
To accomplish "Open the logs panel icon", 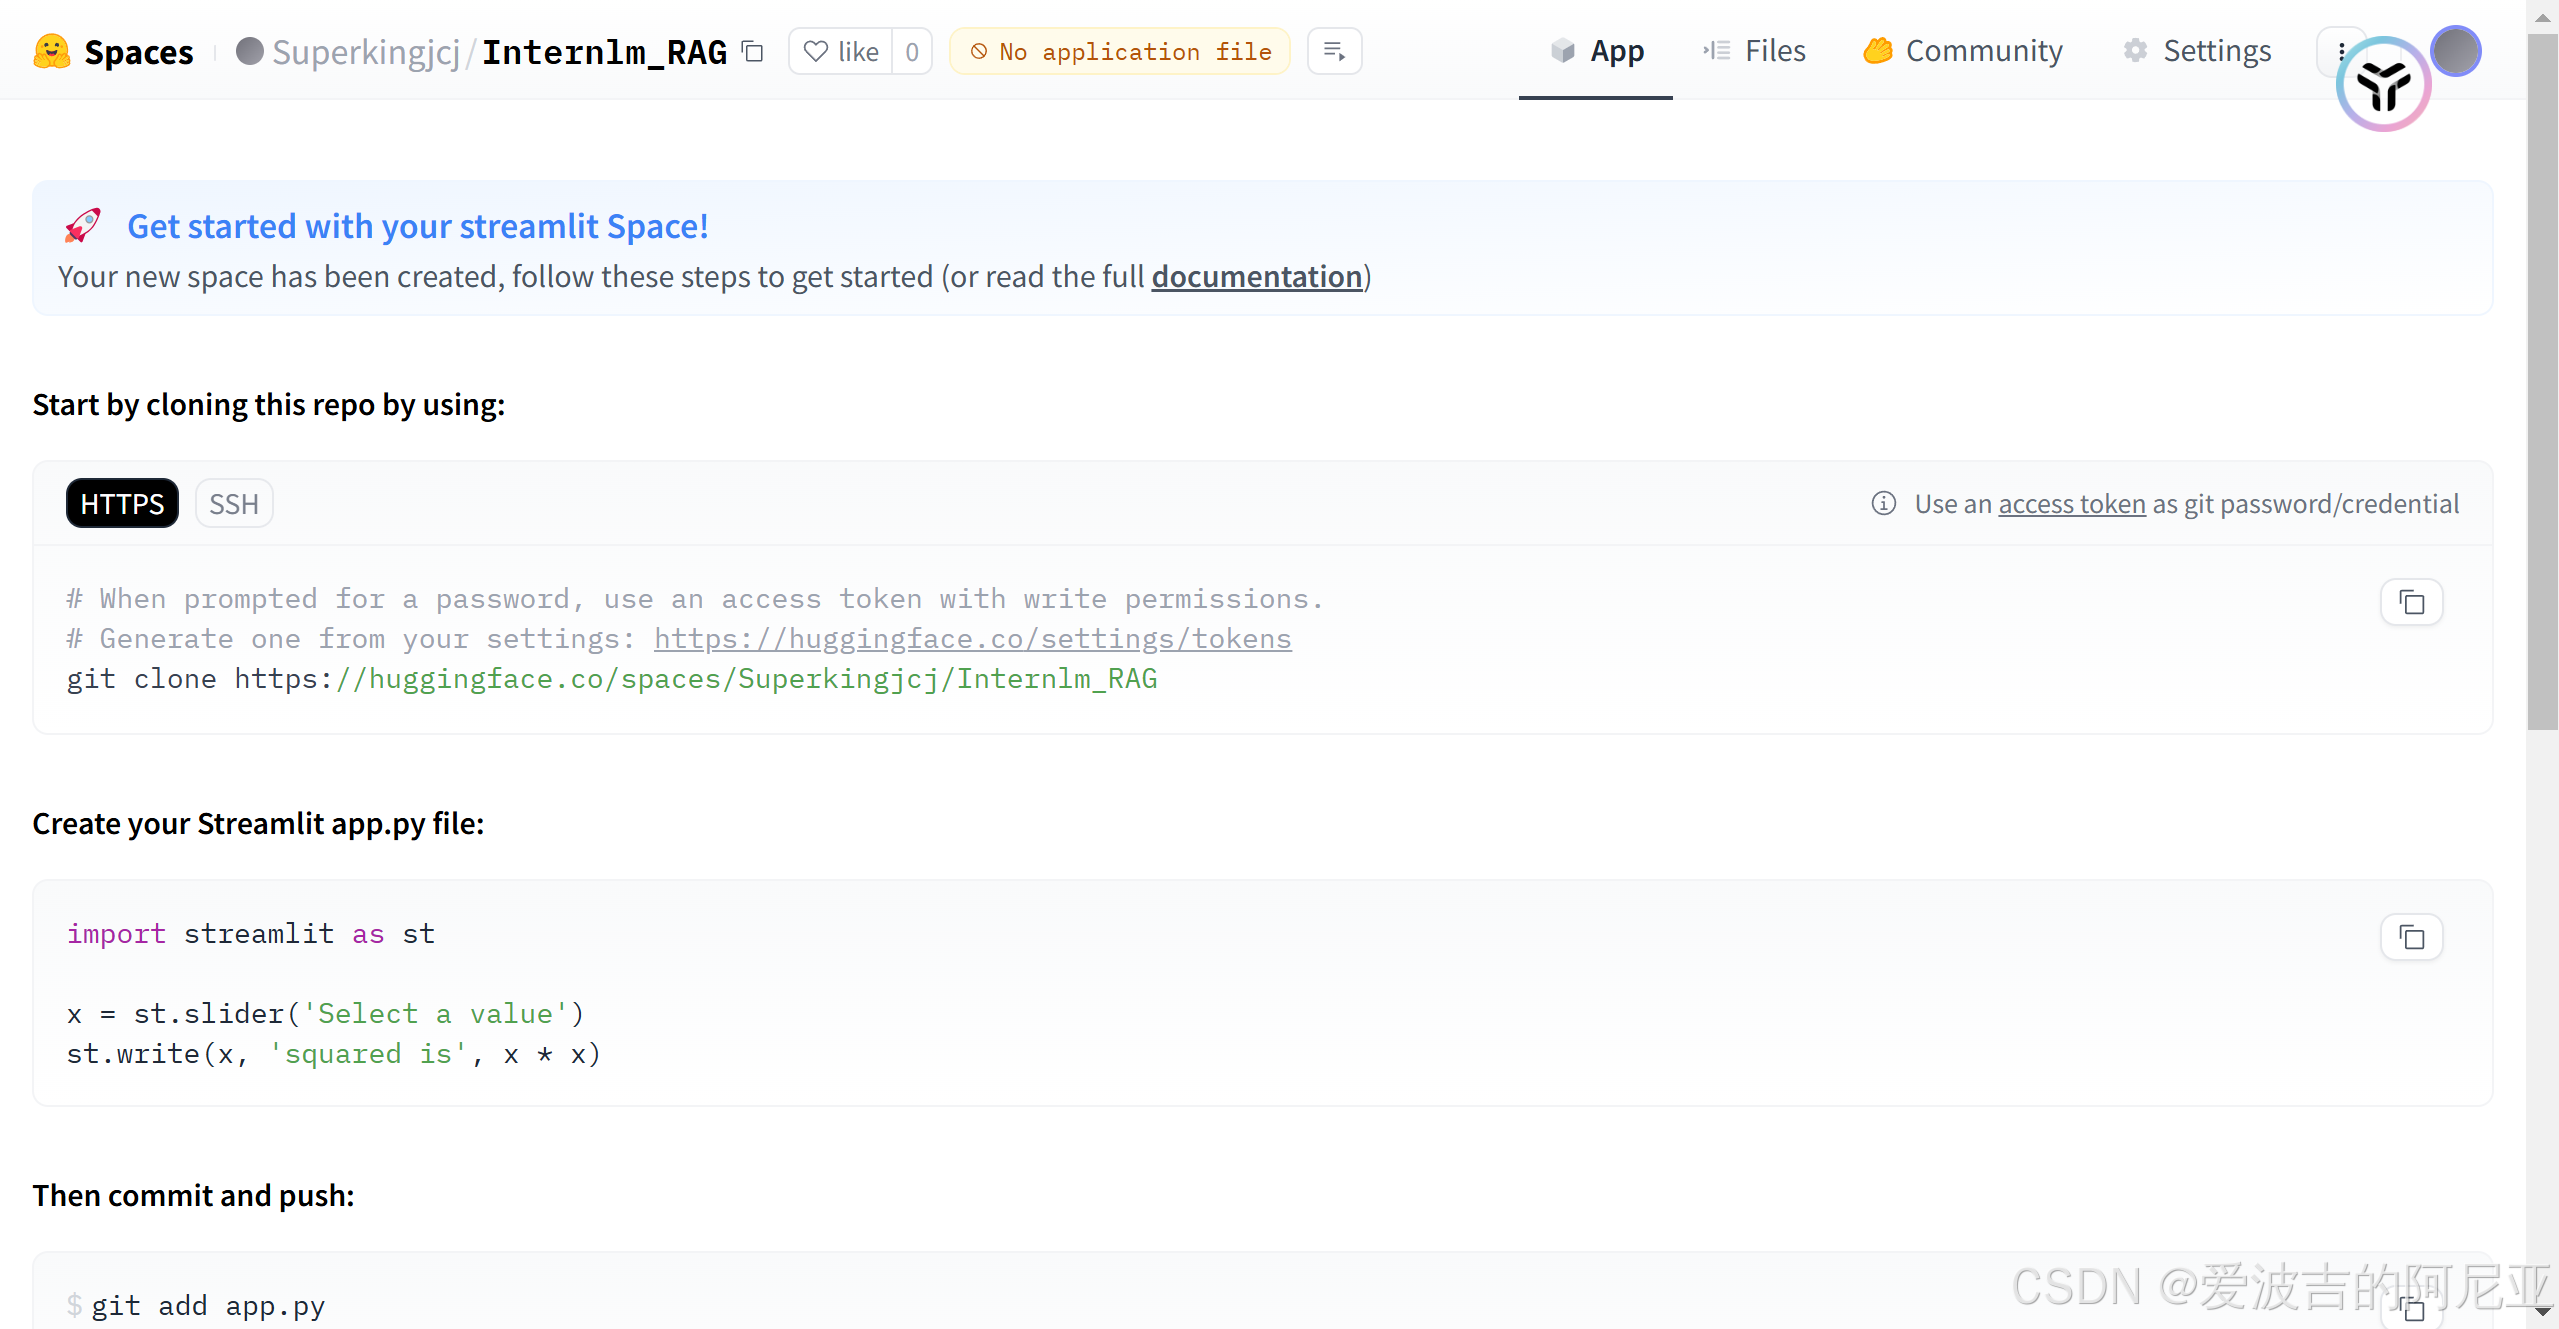I will [x=1334, y=51].
